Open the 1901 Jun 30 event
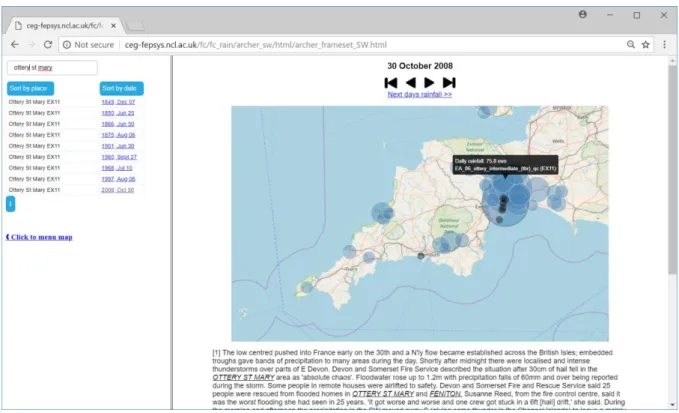This screenshot has width=679, height=413. pyautogui.click(x=118, y=146)
